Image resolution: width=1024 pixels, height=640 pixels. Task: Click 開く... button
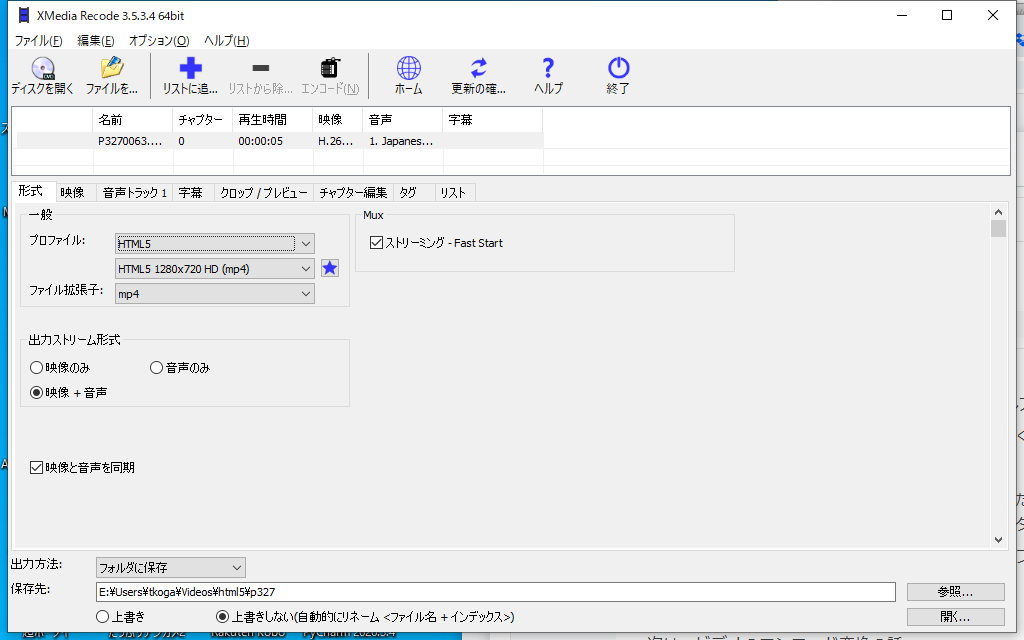coord(955,616)
